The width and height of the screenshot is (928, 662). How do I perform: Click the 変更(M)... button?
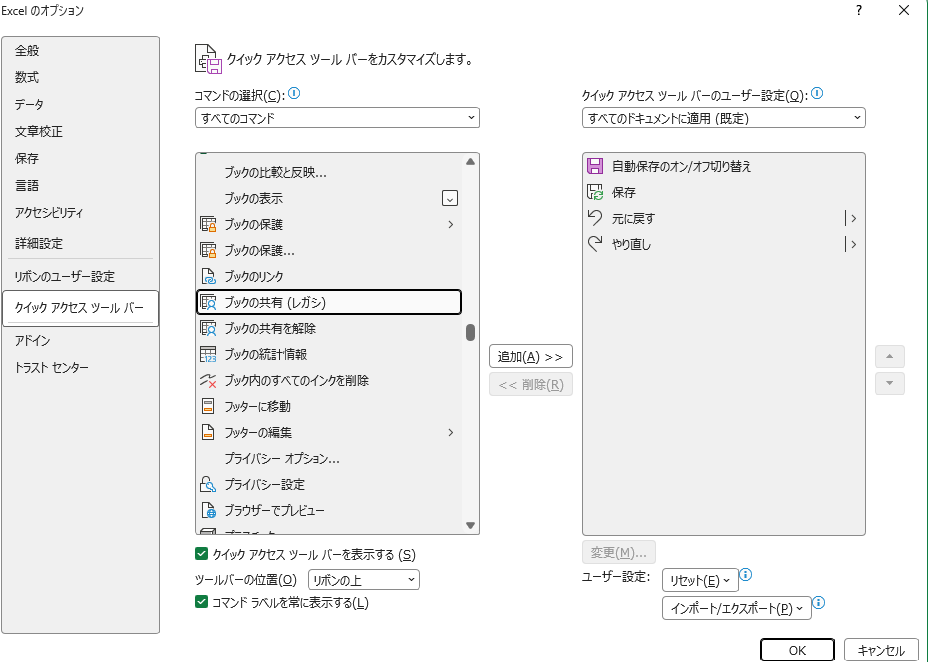[x=618, y=553]
